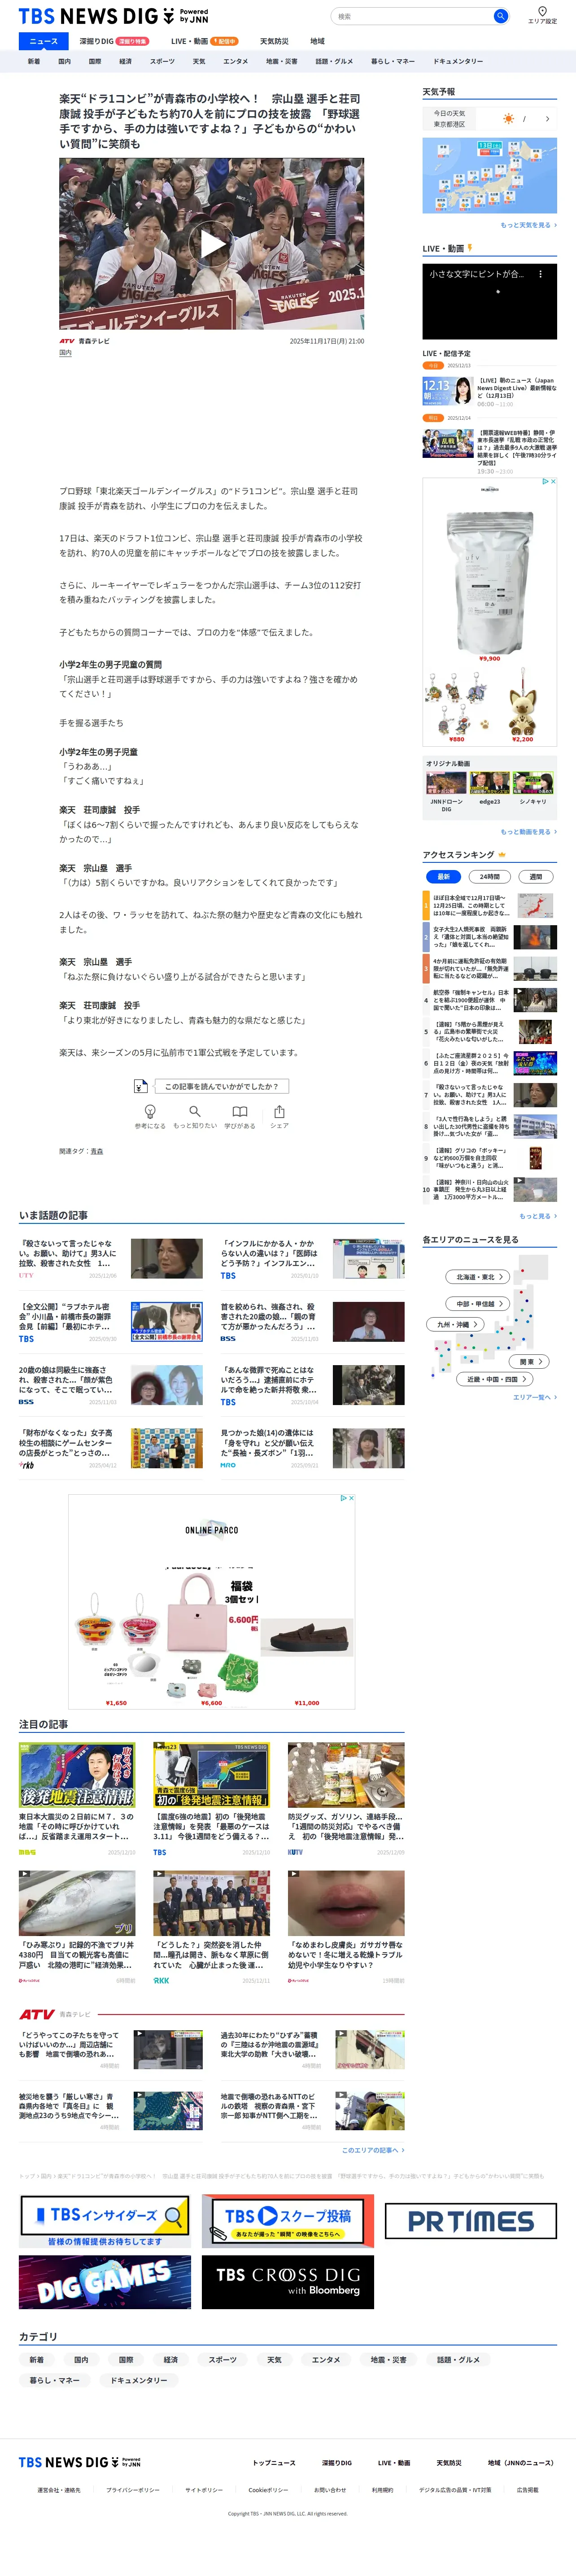The width and height of the screenshot is (576, 2576).
Task: Select the 深掘りDIG main tab
Action: click(x=113, y=41)
